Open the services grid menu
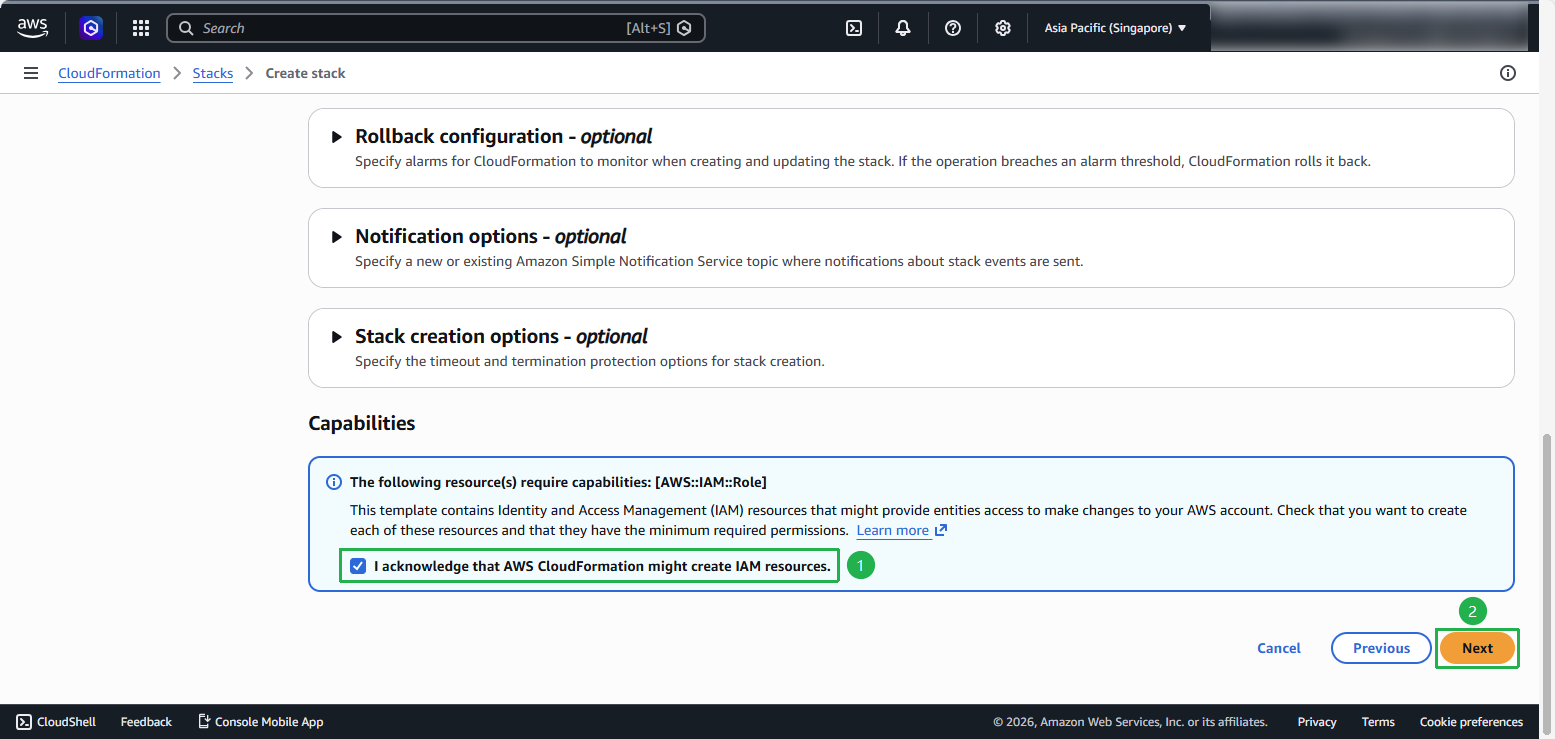 [x=141, y=28]
